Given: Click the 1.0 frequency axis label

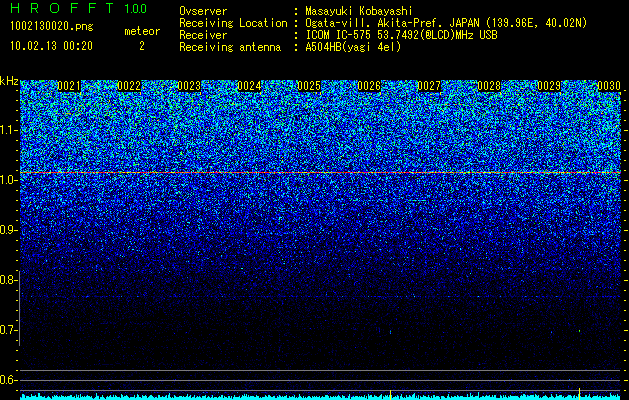Looking at the screenshot, I should (x=7, y=180).
